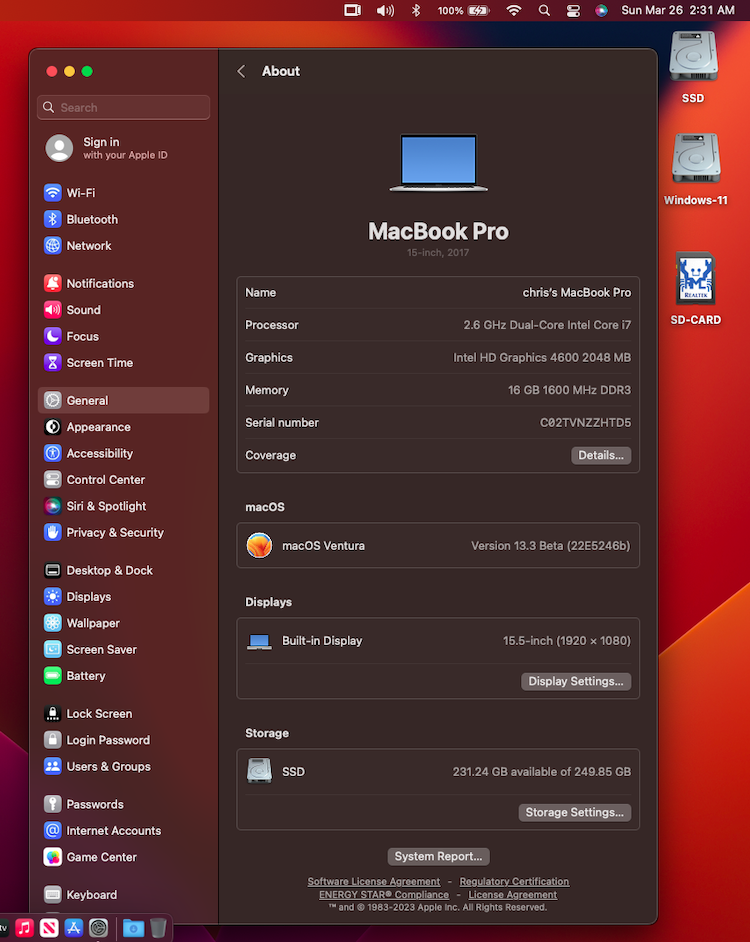Image resolution: width=750 pixels, height=942 pixels.
Task: Open Downloads folder in the Dock
Action: (133, 928)
